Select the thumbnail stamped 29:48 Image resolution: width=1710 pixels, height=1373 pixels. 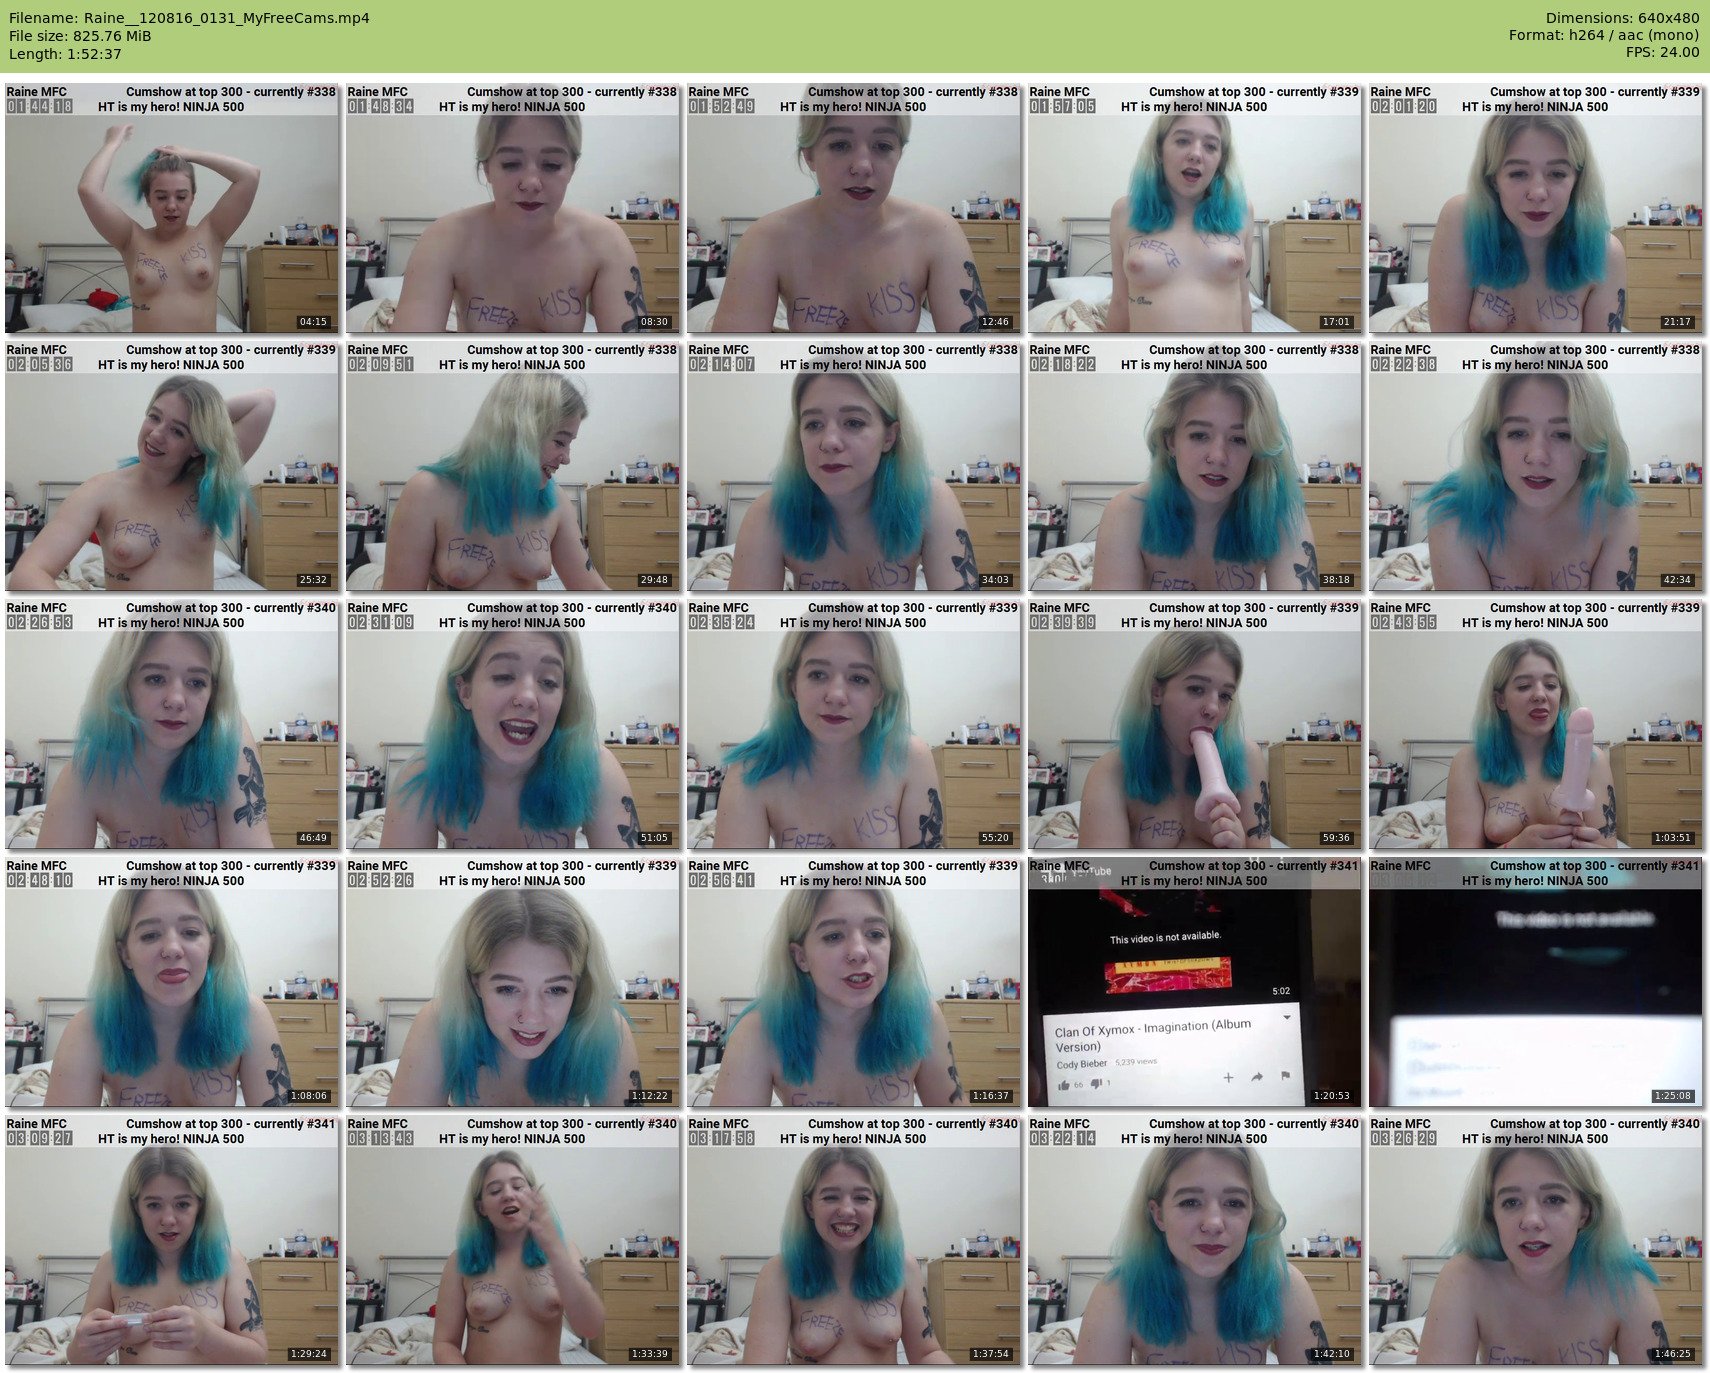[513, 466]
